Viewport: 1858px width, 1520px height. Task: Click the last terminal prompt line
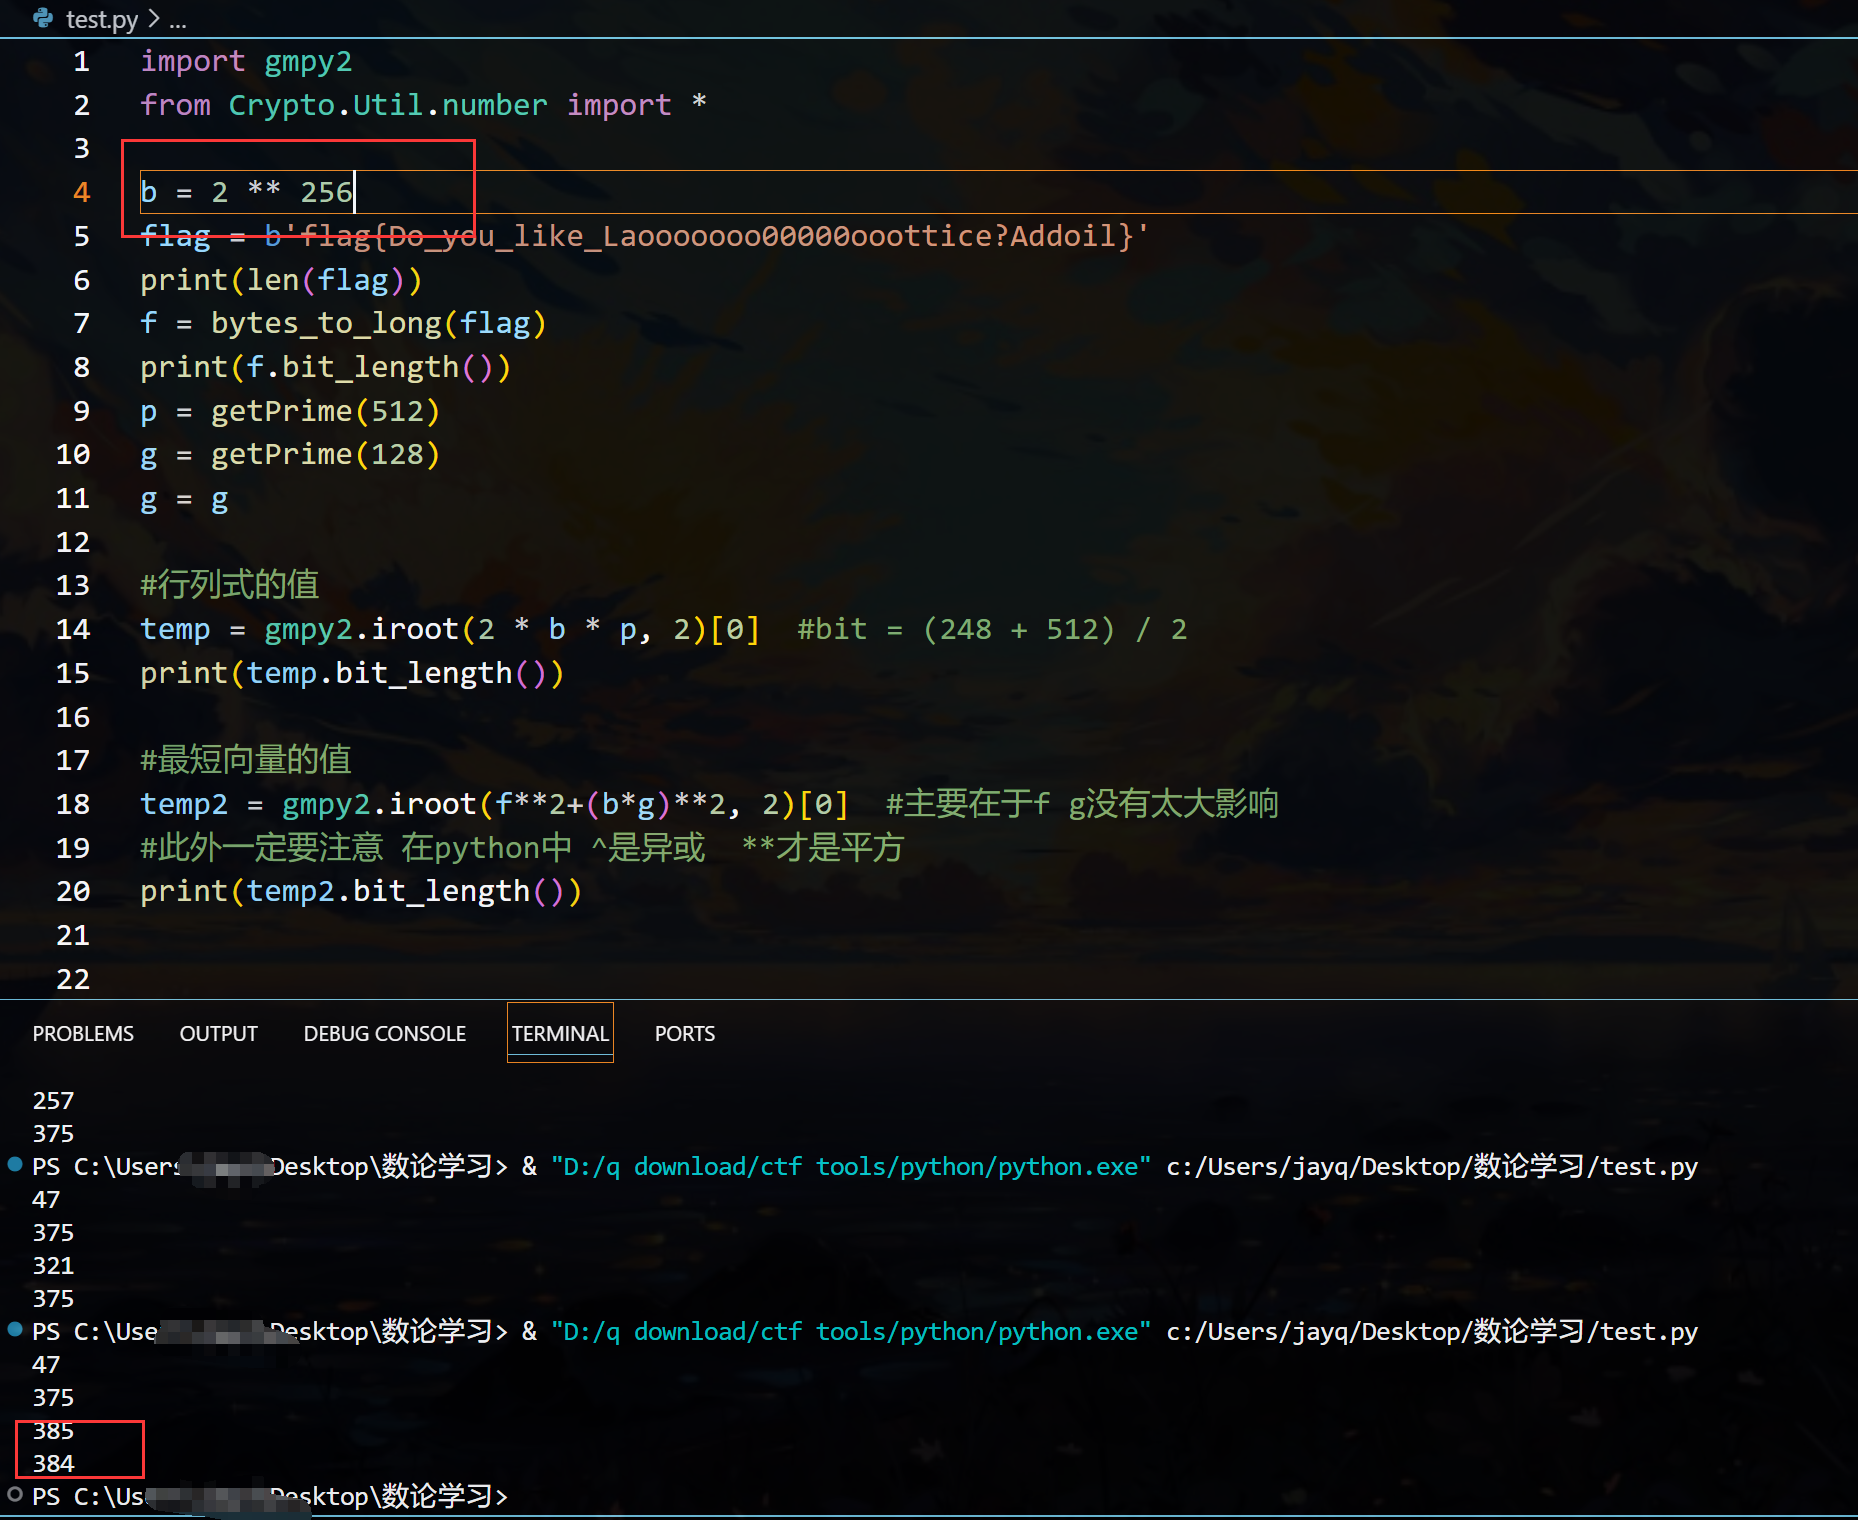coord(270,1496)
